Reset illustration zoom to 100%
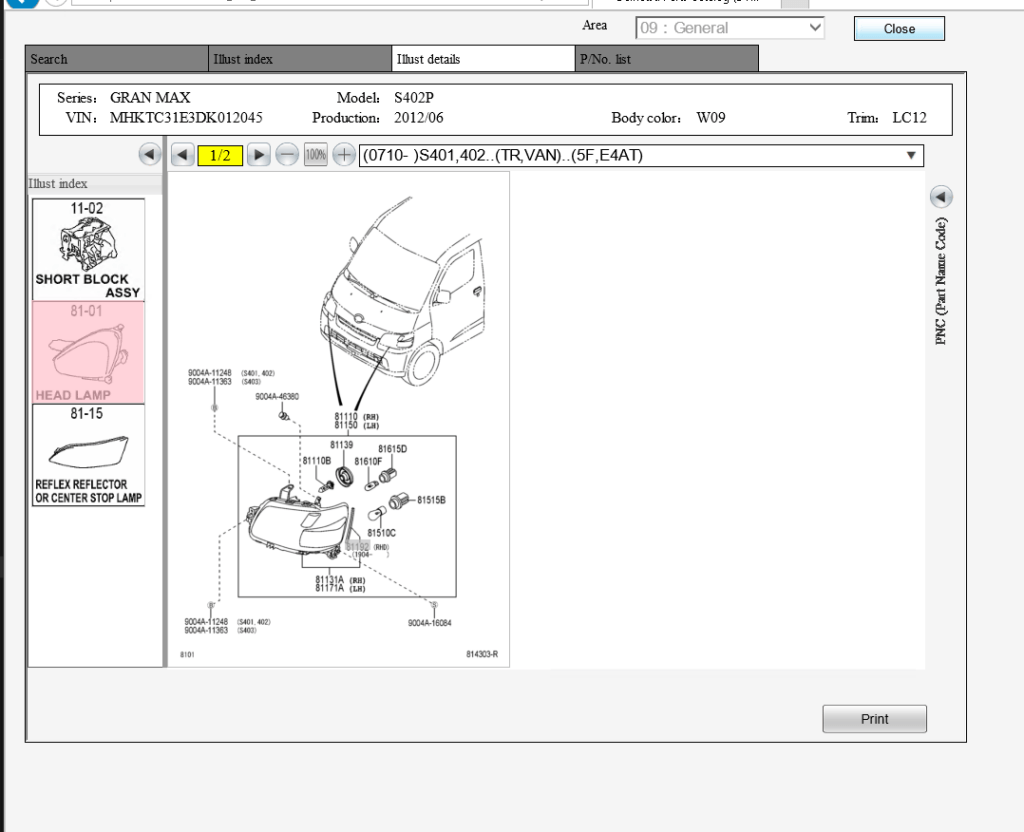The image size is (1024, 832). point(315,155)
